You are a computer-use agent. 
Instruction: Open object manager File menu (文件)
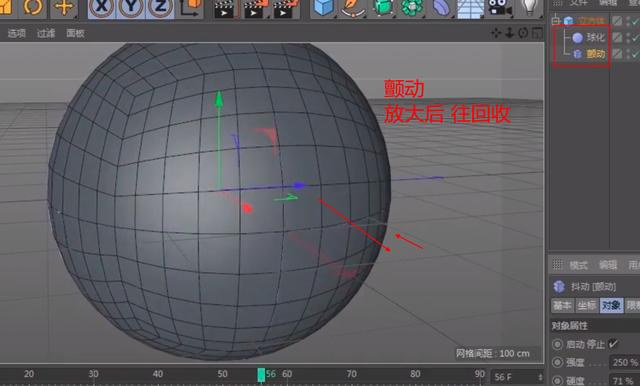[x=579, y=2]
